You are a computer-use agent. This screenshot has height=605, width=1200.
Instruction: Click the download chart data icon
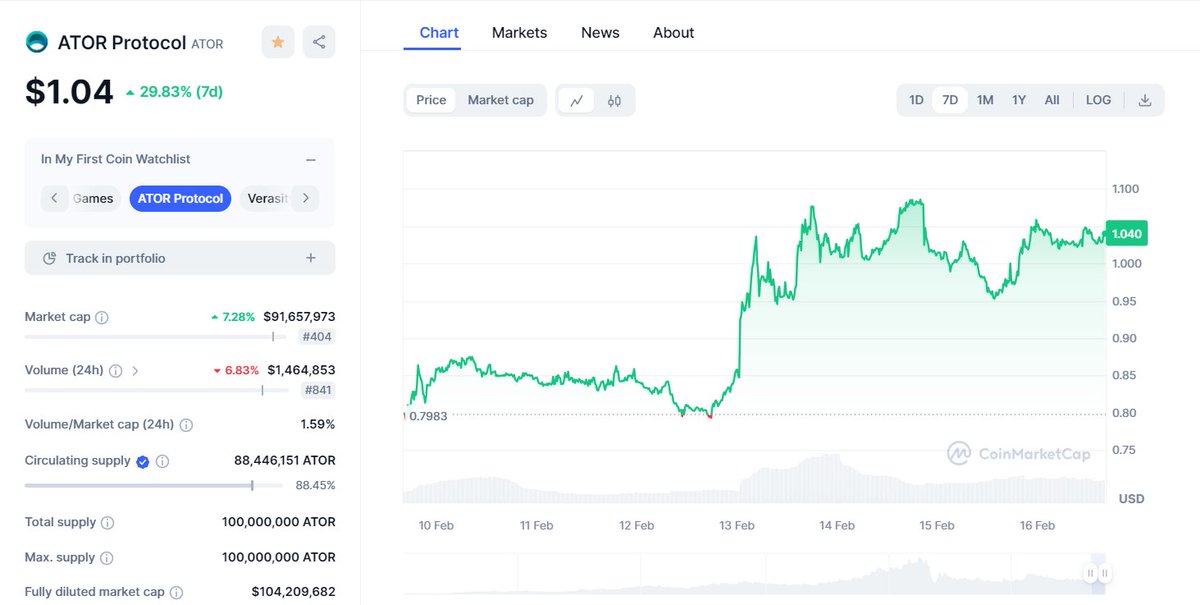coord(1145,100)
